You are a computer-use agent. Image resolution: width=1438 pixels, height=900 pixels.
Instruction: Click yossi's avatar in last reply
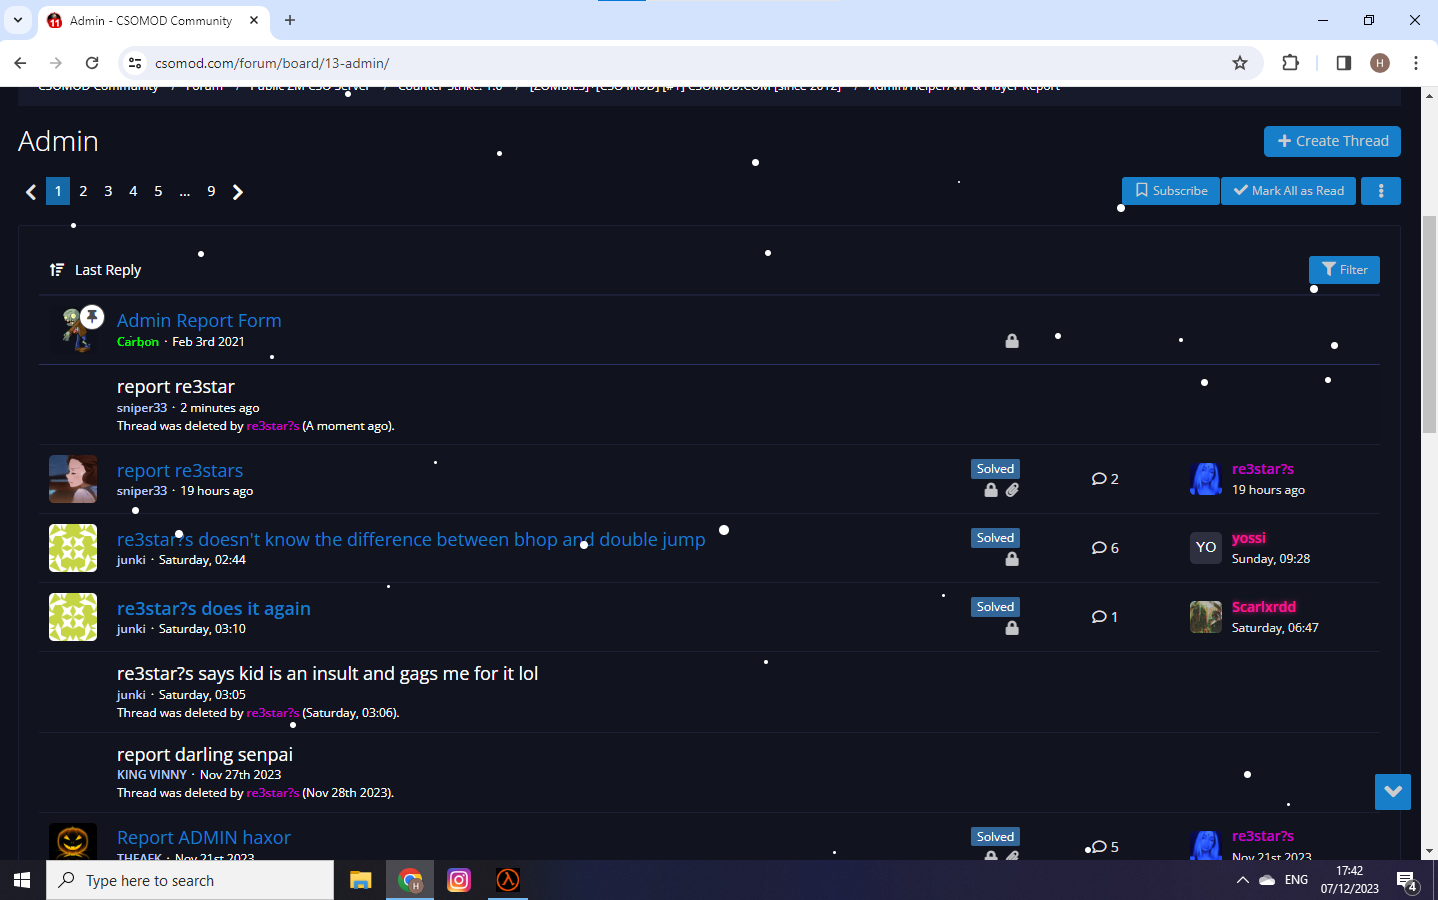1205,548
